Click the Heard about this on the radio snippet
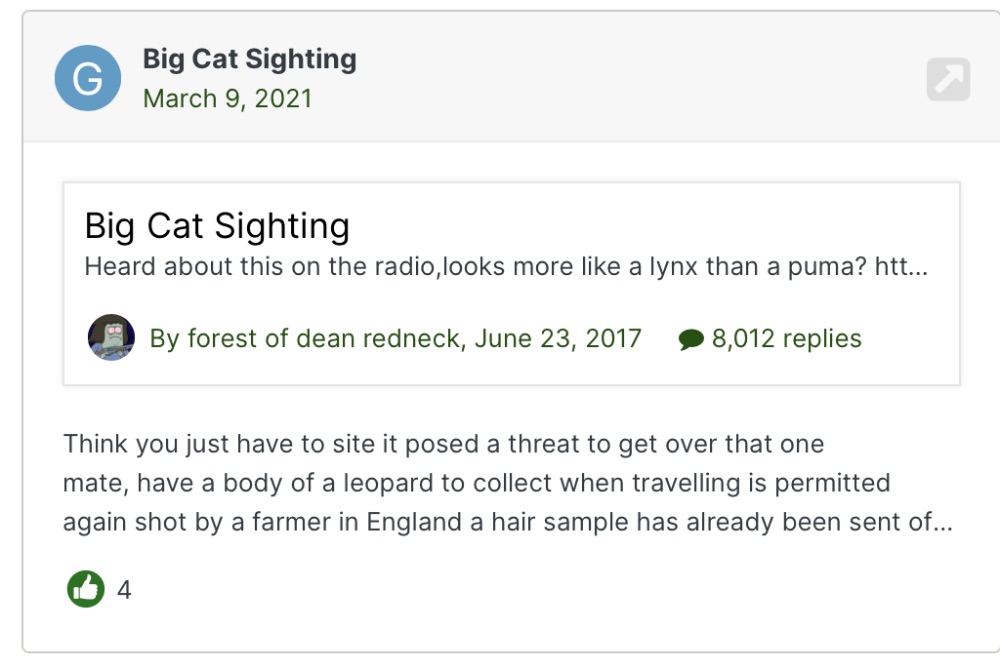The image size is (1000, 668). (x=506, y=266)
